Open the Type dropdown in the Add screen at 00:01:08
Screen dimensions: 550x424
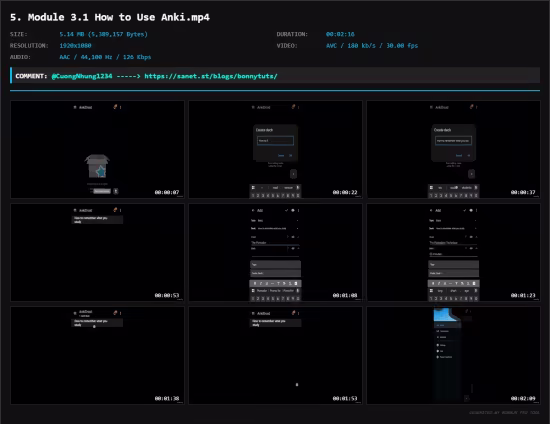tap(275, 221)
